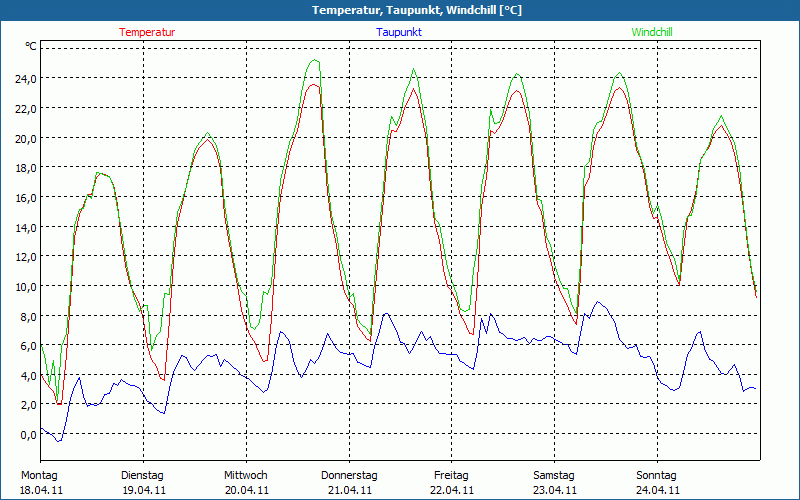Click the 24,0 y-axis value
Image resolution: width=800 pixels, height=500 pixels.
tap(25, 79)
